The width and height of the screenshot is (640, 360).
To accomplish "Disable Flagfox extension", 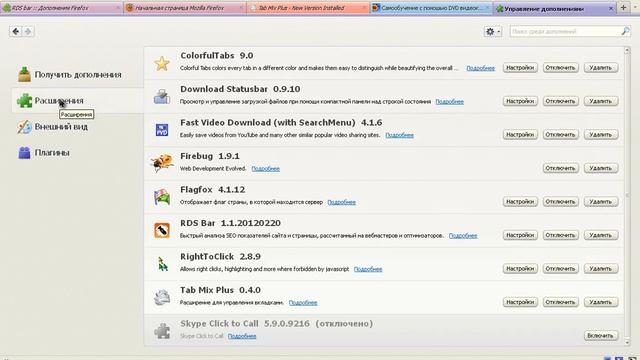I will [560, 201].
